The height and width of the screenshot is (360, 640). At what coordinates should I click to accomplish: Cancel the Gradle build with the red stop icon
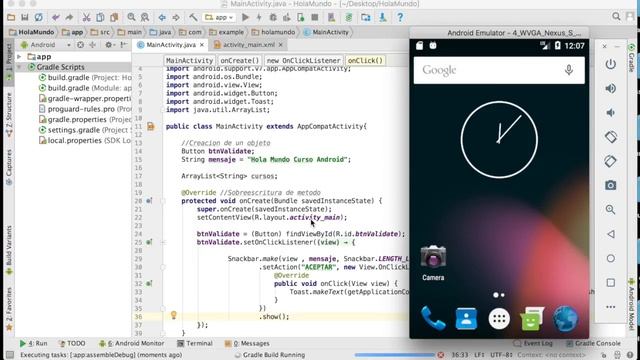(441, 355)
